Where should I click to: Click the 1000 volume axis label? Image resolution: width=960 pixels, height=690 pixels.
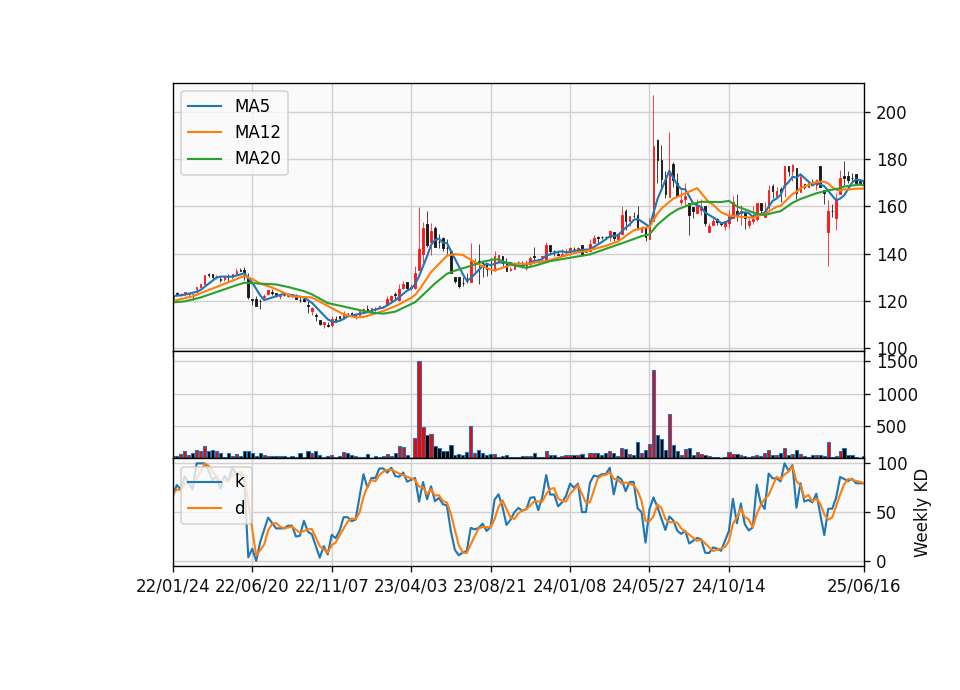coord(897,395)
